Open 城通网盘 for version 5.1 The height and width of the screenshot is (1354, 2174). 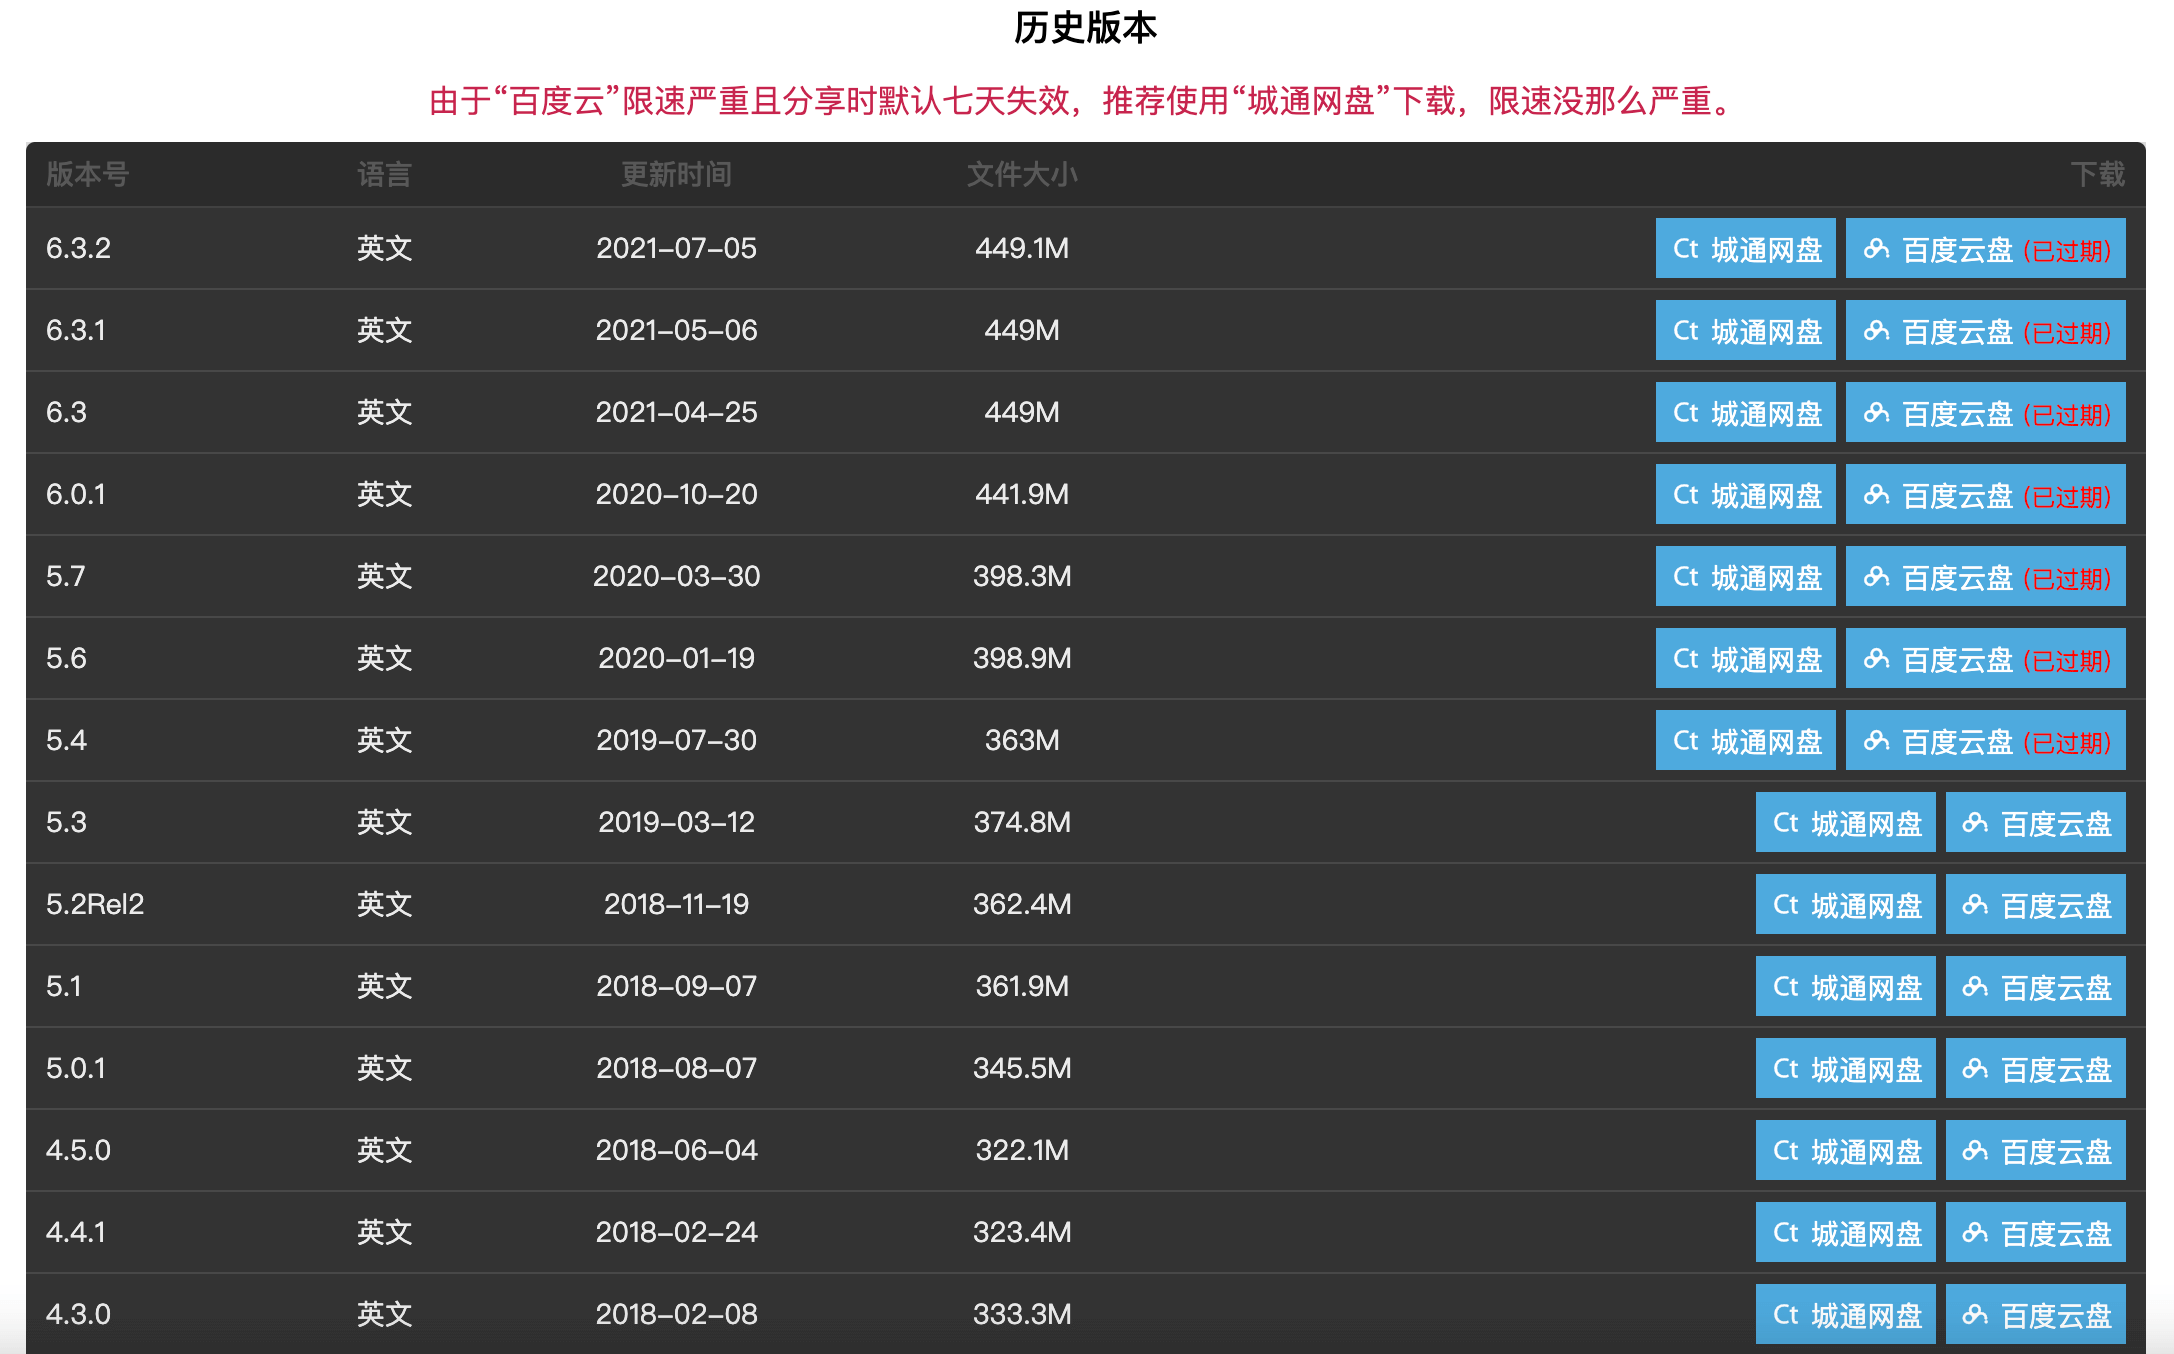[x=1845, y=986]
